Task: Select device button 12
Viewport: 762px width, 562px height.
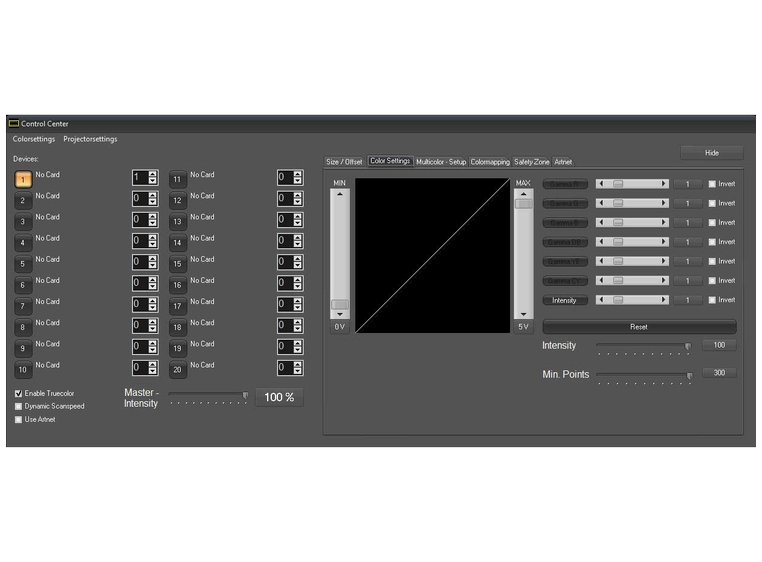Action: coord(177,200)
